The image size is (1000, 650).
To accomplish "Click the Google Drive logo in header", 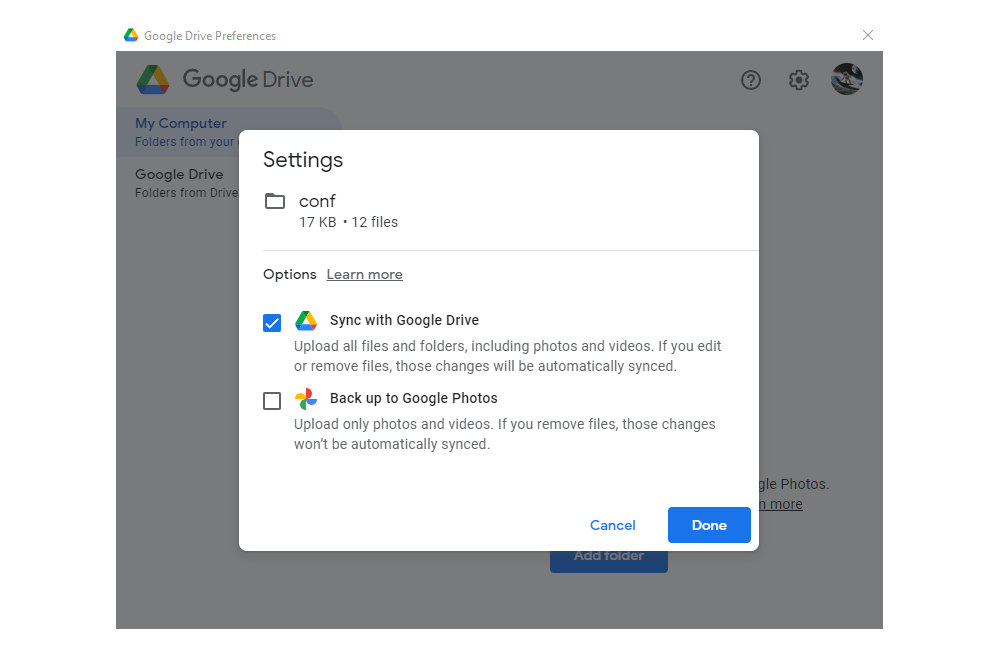I will (x=224, y=80).
